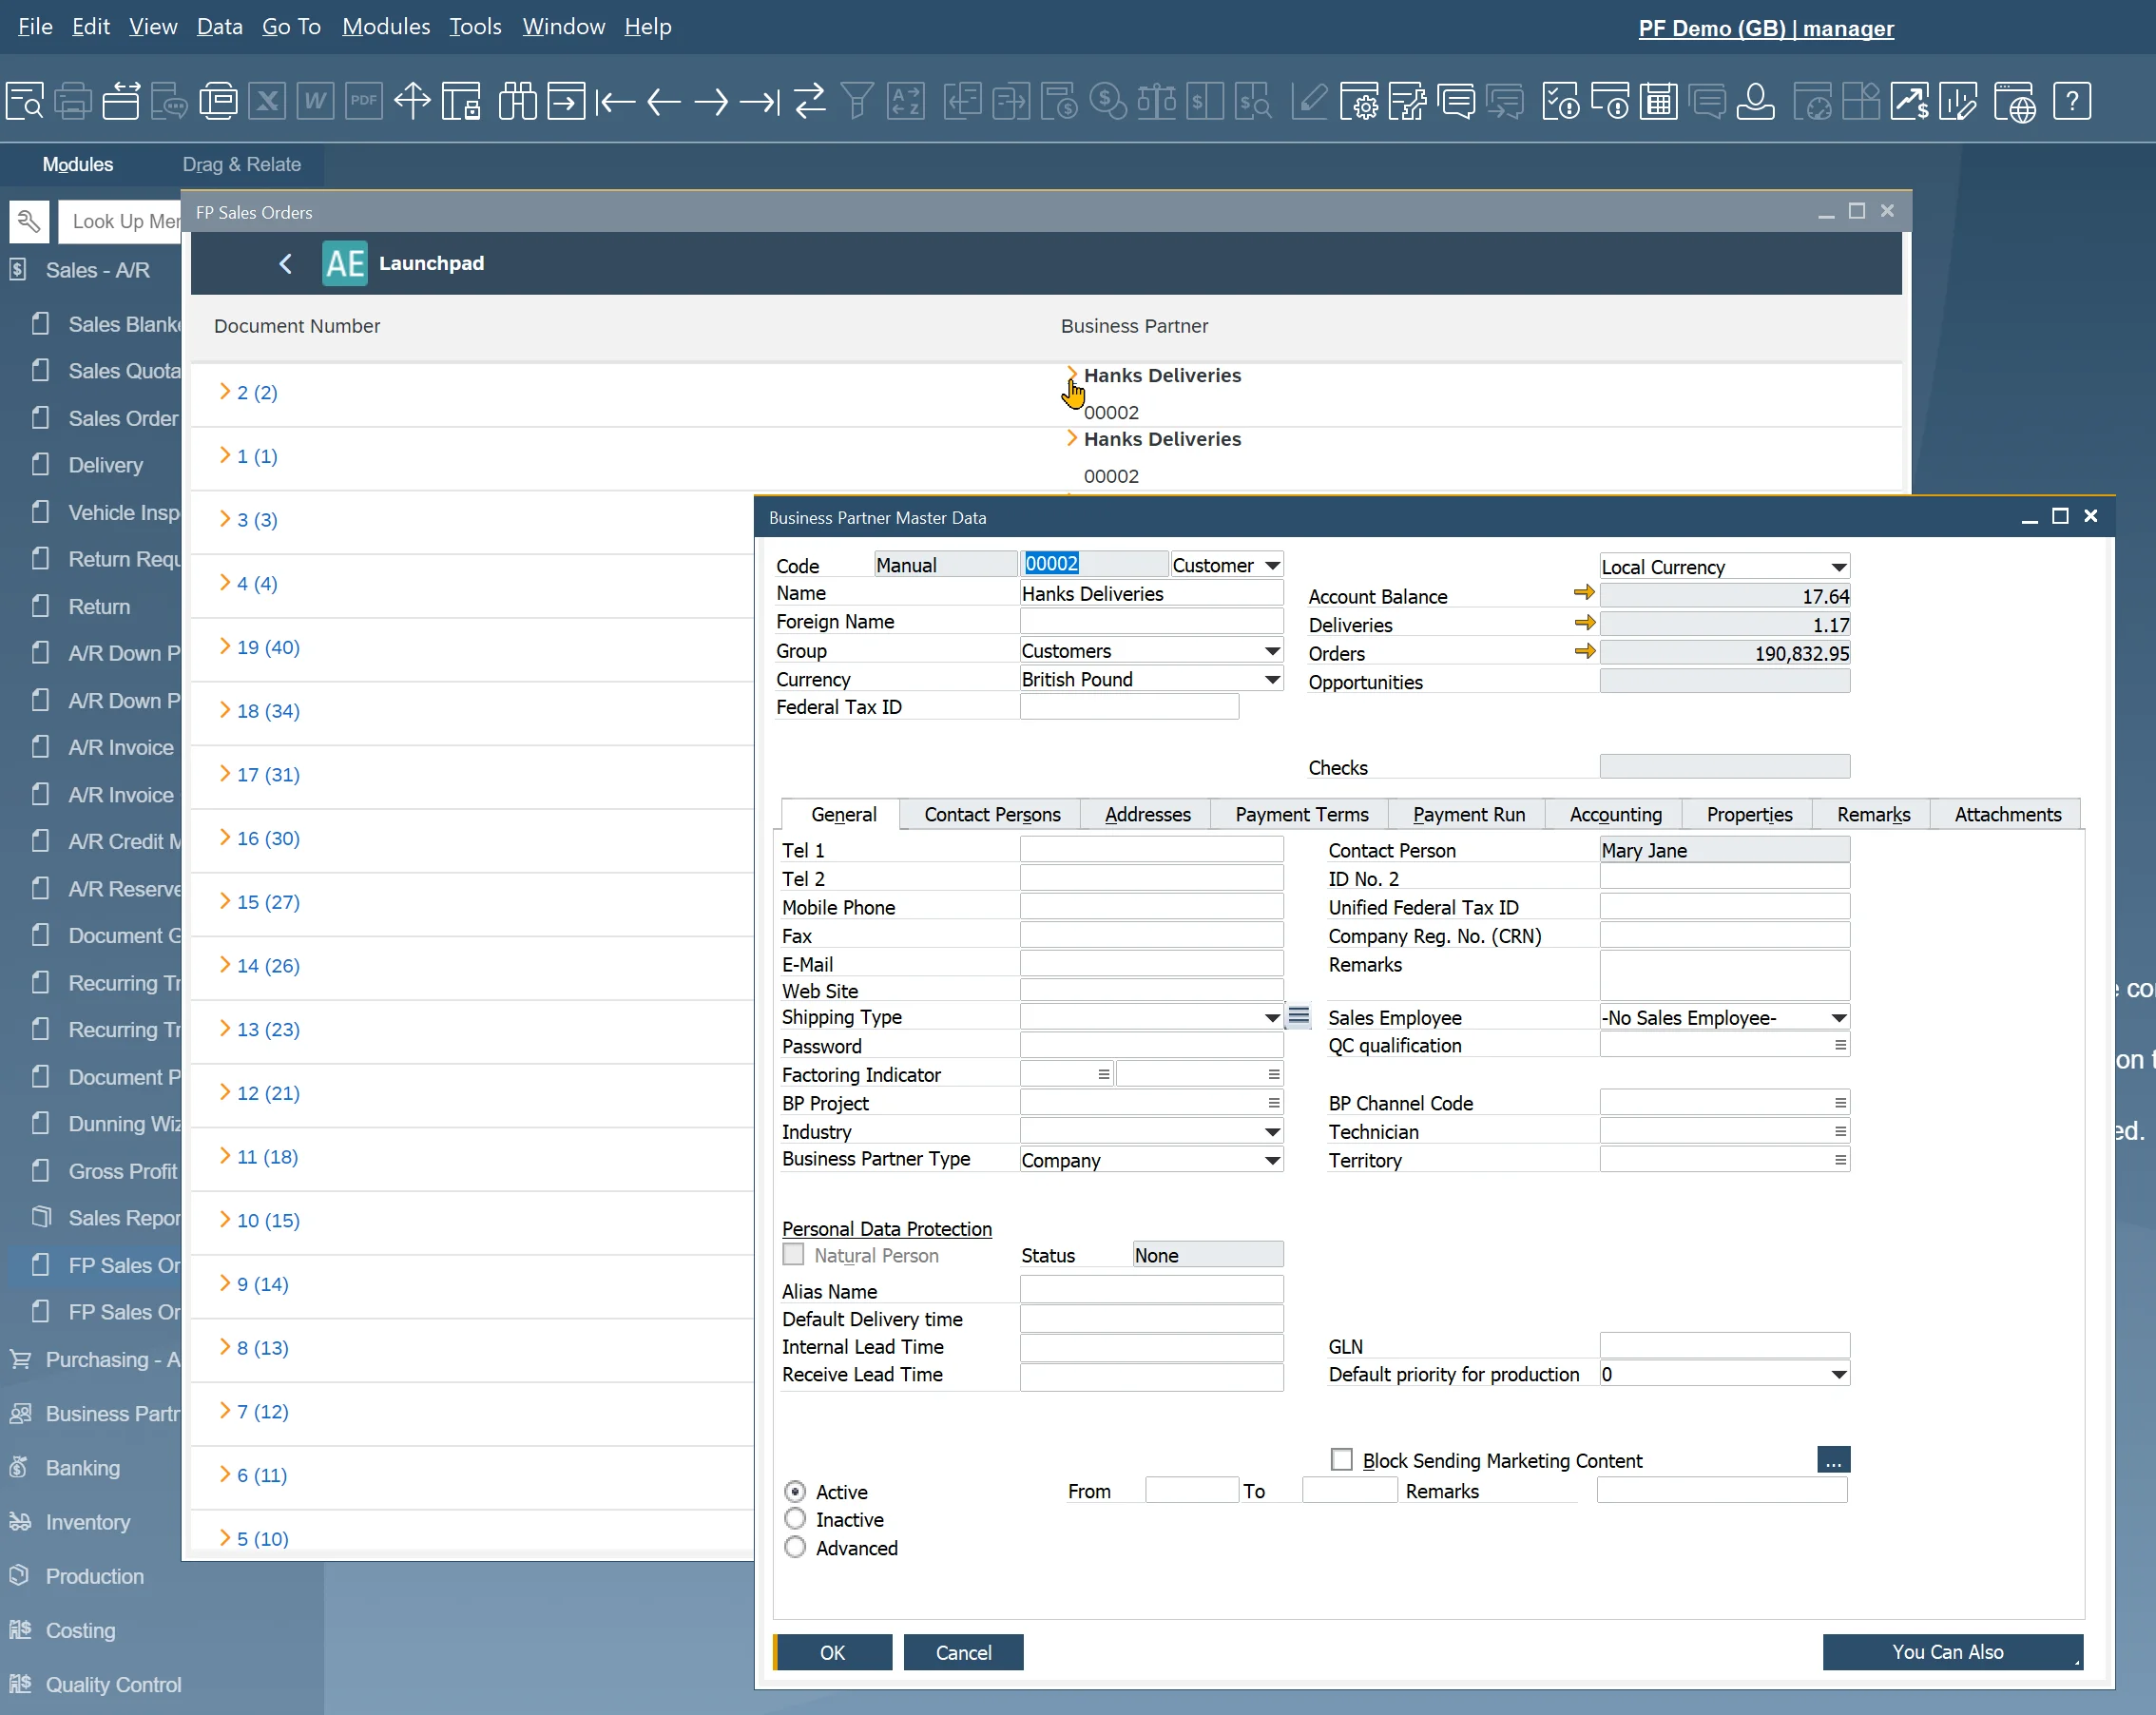Select the Inactive radio button
Screen dimensions: 2156x1715
(x=795, y=1520)
